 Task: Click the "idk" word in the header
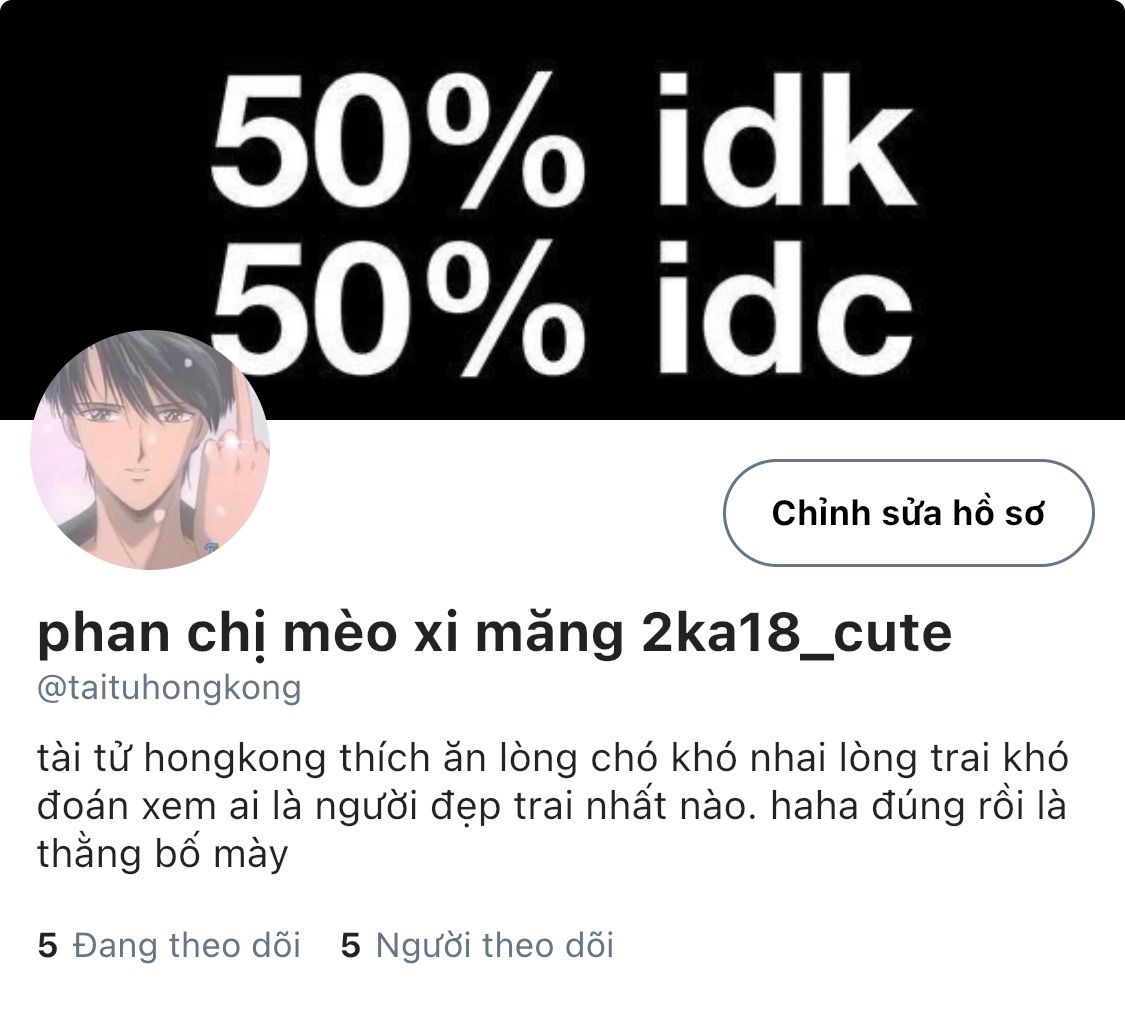(787, 139)
